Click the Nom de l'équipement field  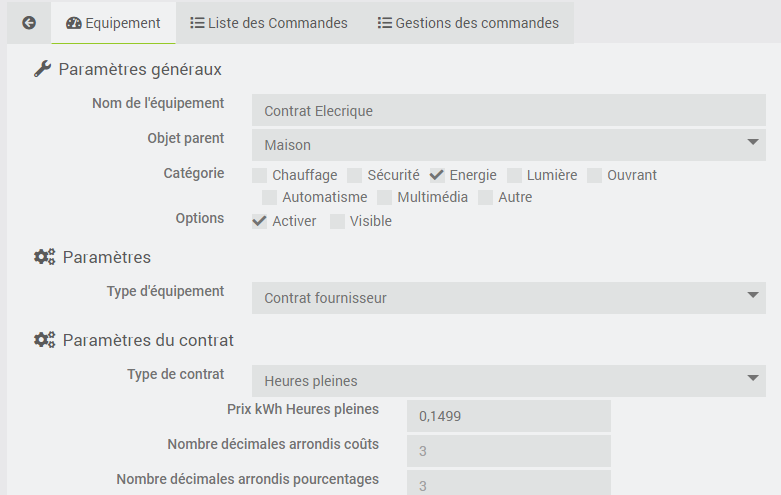(x=509, y=111)
